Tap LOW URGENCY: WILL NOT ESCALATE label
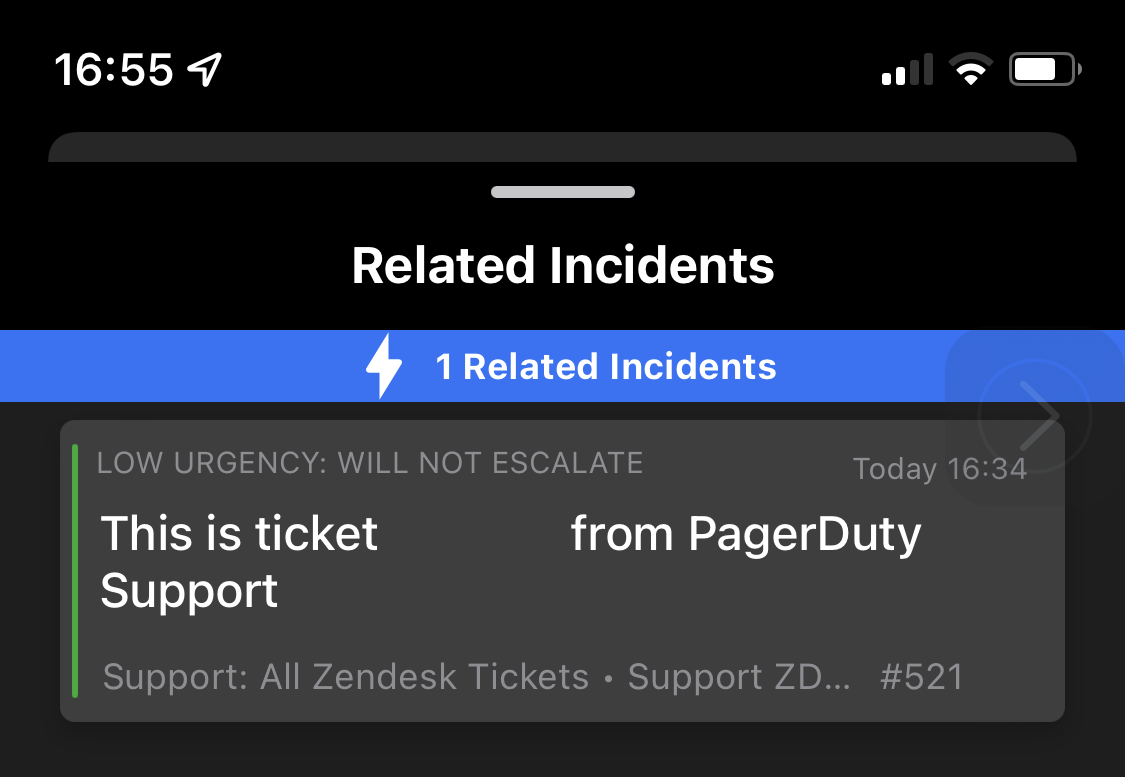The width and height of the screenshot is (1125, 777). click(x=369, y=463)
